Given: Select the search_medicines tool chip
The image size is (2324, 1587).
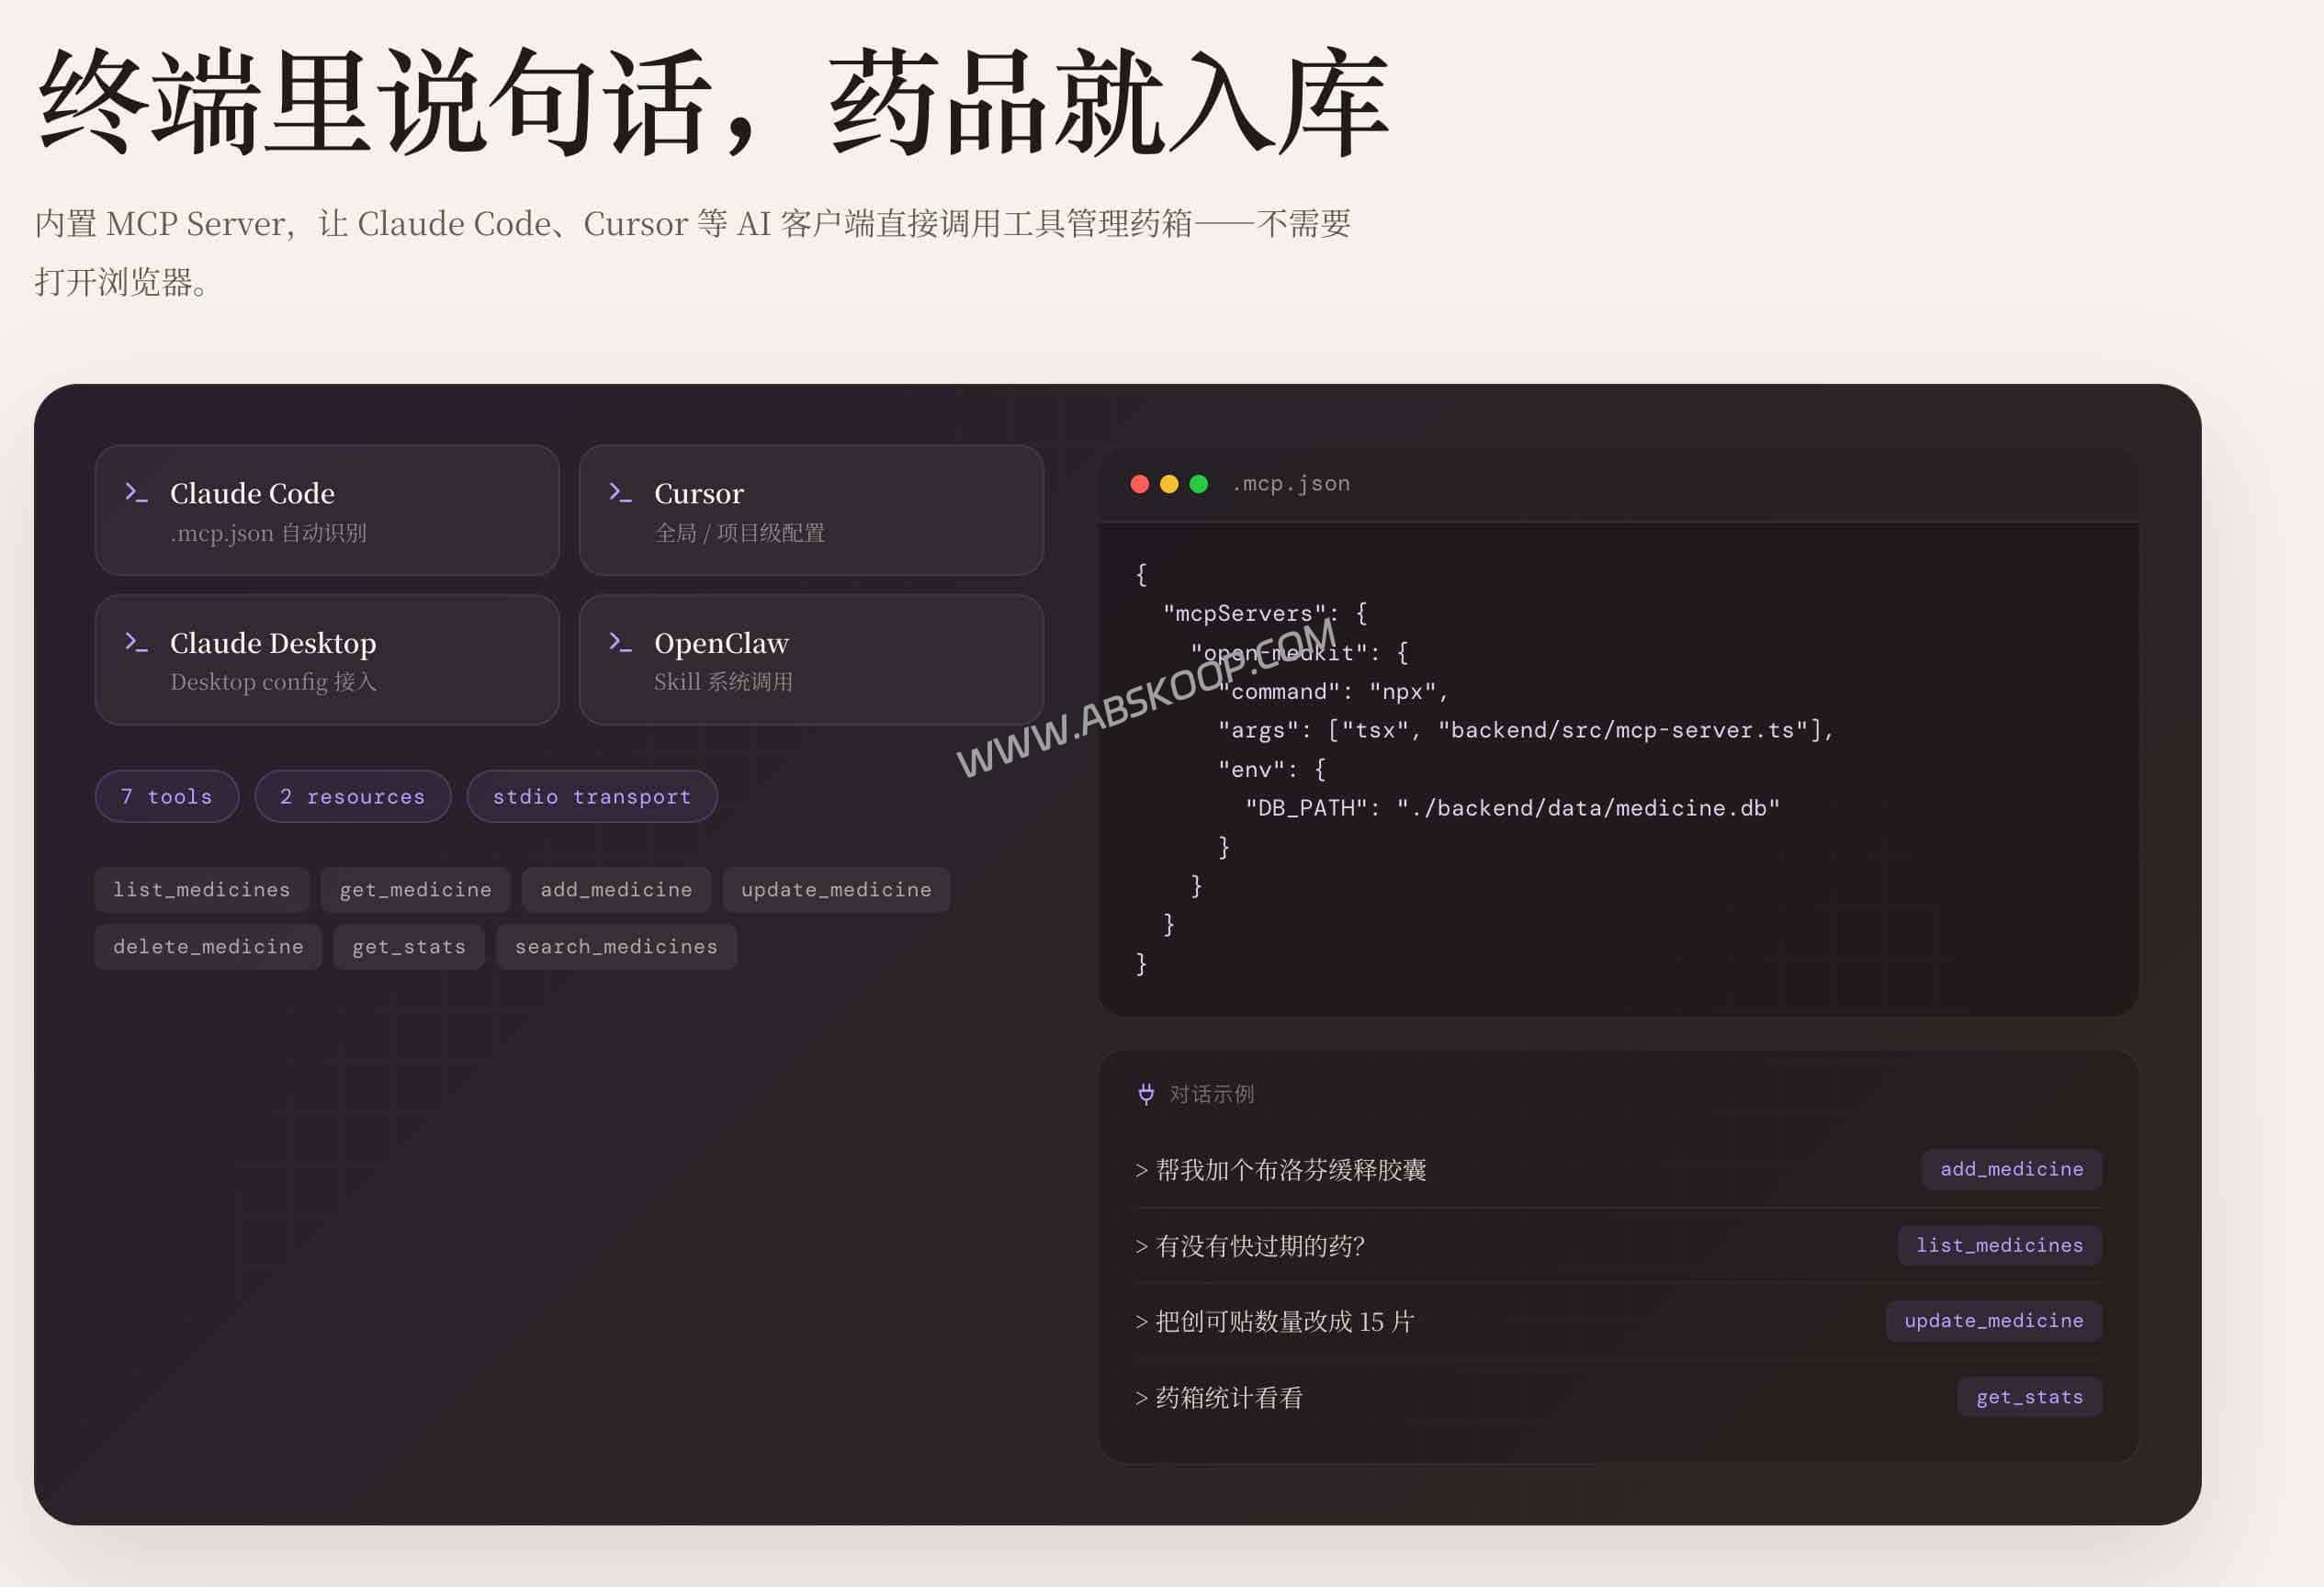Looking at the screenshot, I should tap(616, 946).
